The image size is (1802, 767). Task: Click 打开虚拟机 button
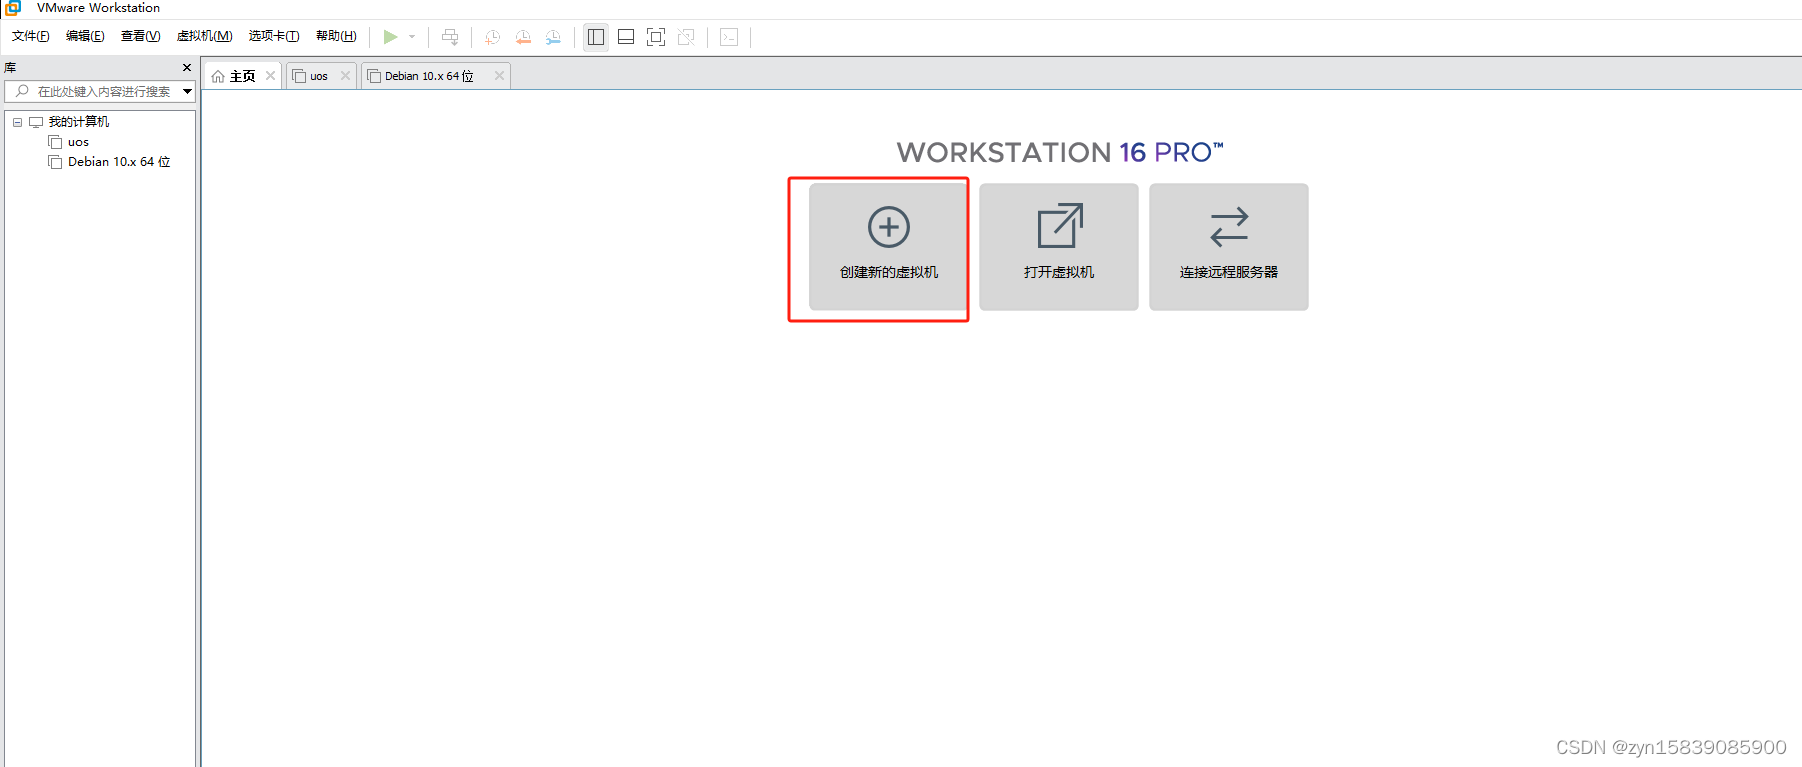pos(1059,247)
